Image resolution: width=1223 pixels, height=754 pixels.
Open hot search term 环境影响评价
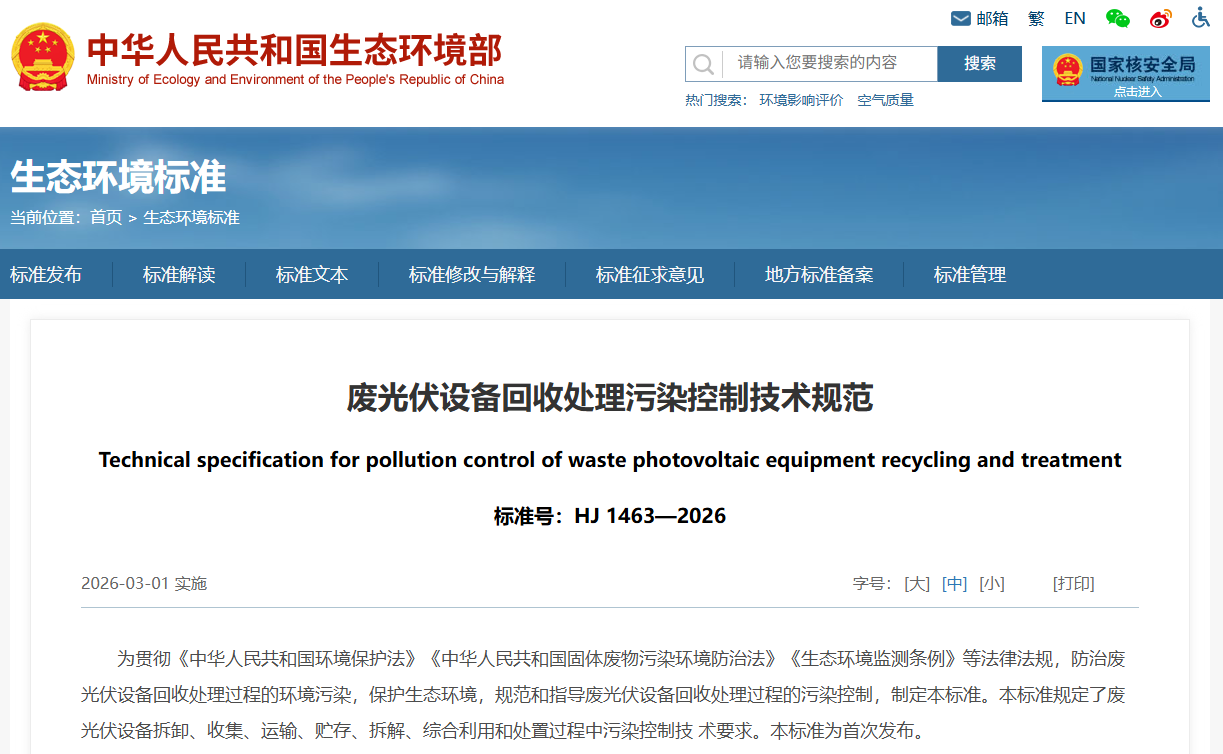[801, 100]
